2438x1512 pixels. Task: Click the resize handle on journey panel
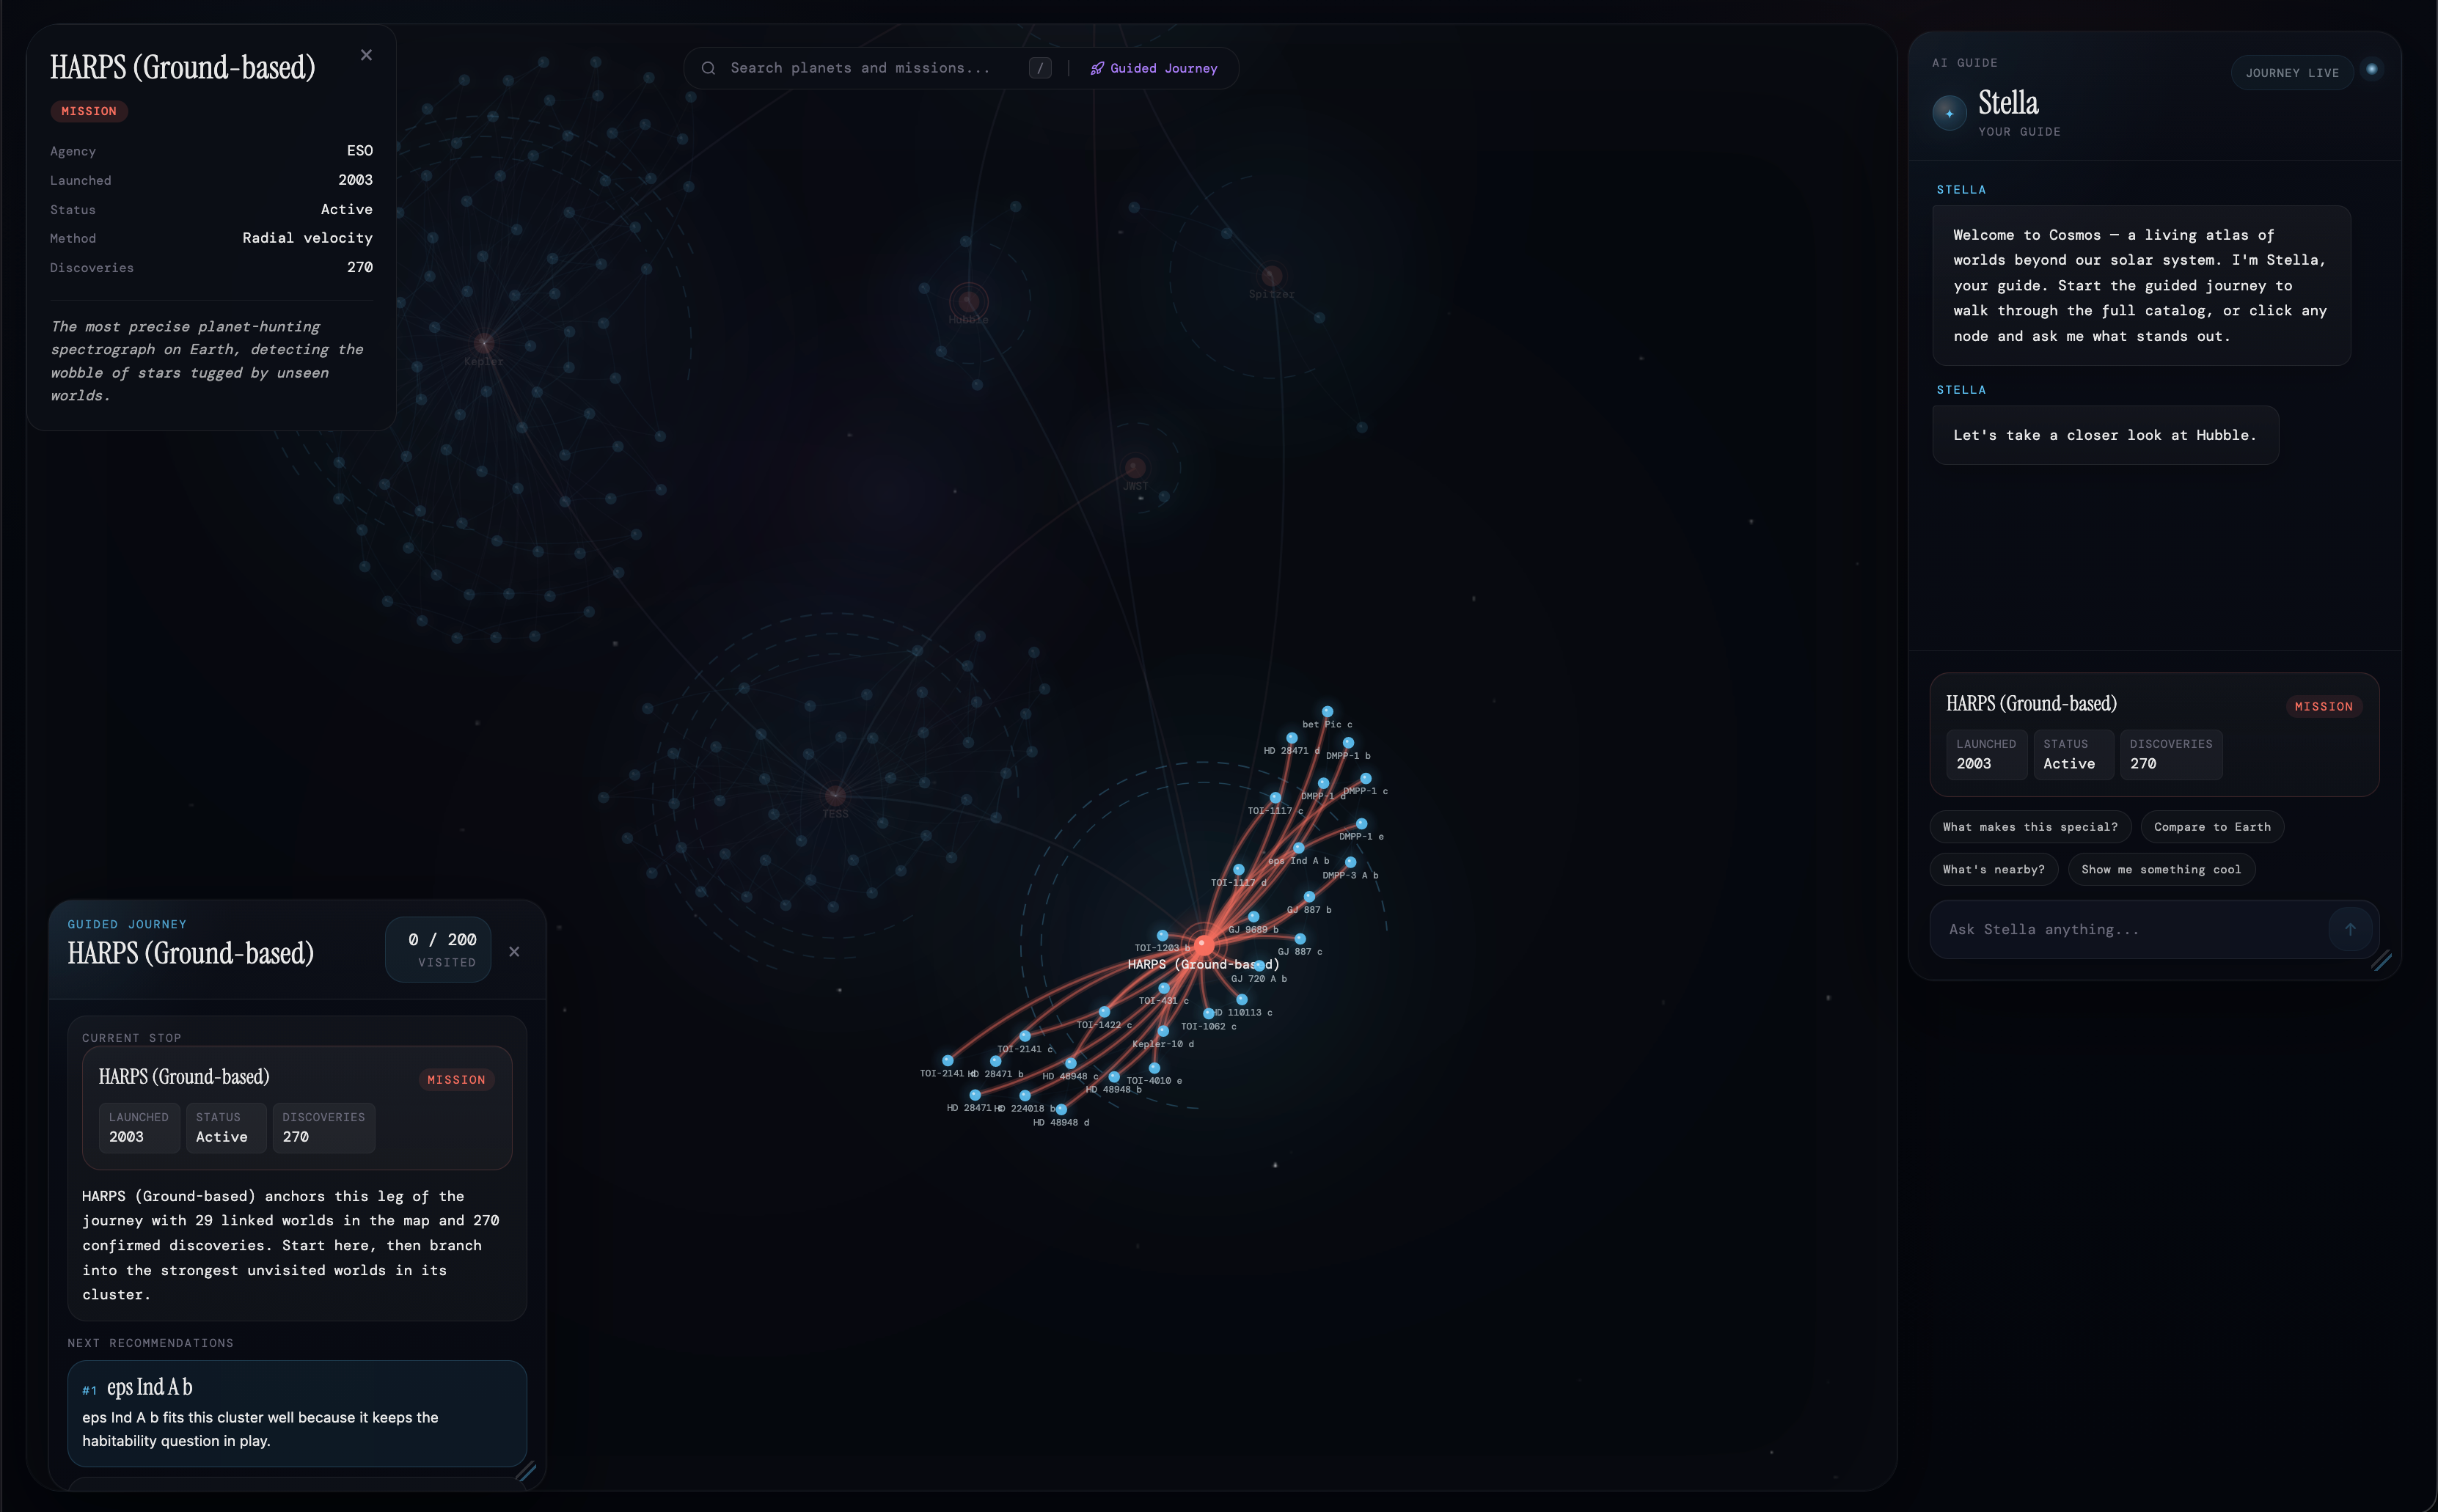[x=526, y=1470]
